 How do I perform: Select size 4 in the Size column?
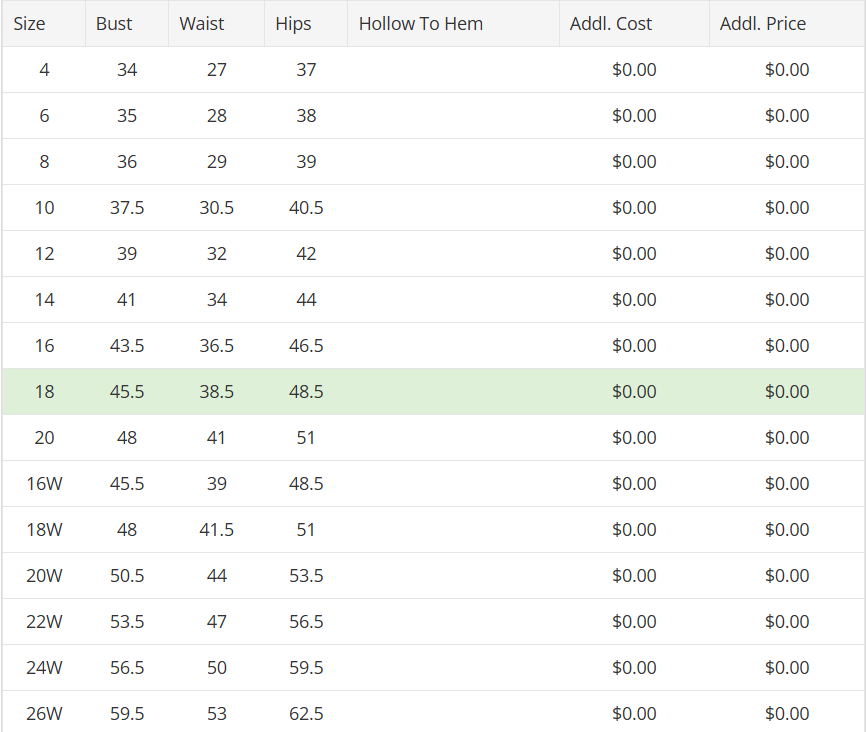(44, 70)
